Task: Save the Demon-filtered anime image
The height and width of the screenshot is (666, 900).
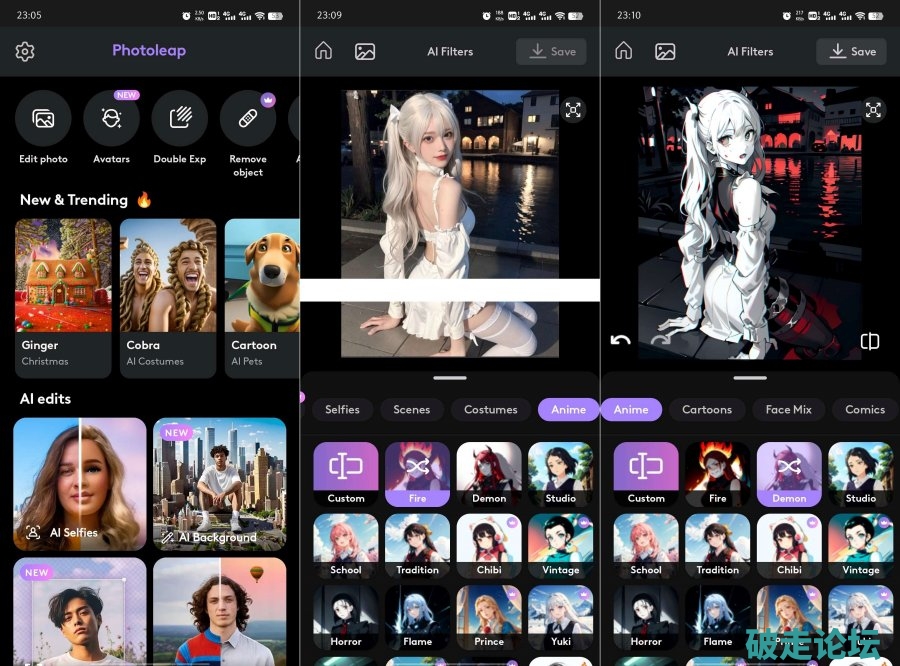Action: 851,52
